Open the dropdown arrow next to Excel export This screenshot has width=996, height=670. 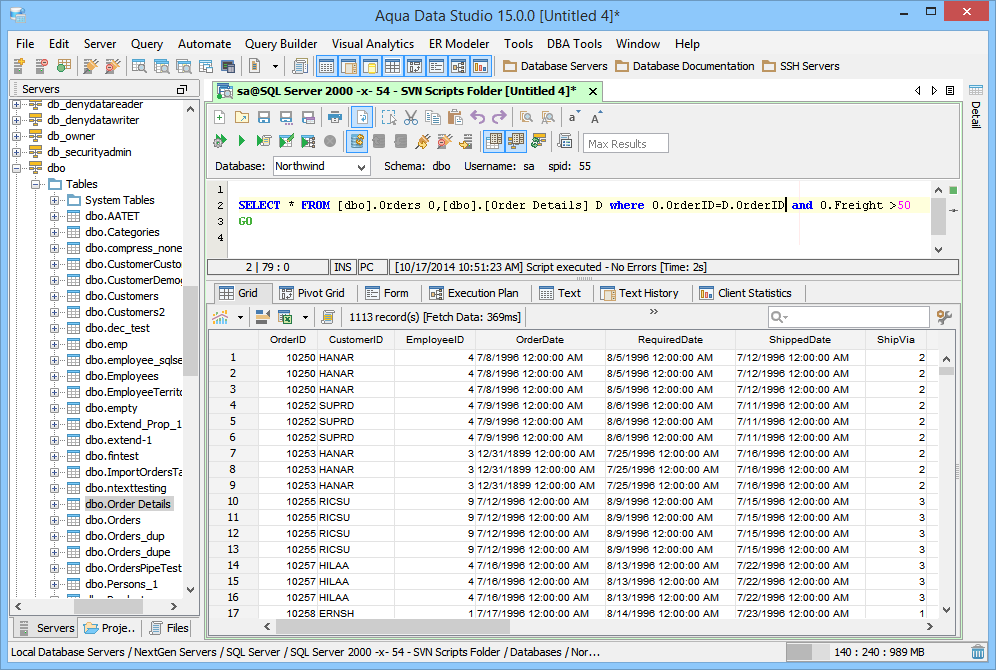[x=305, y=317]
